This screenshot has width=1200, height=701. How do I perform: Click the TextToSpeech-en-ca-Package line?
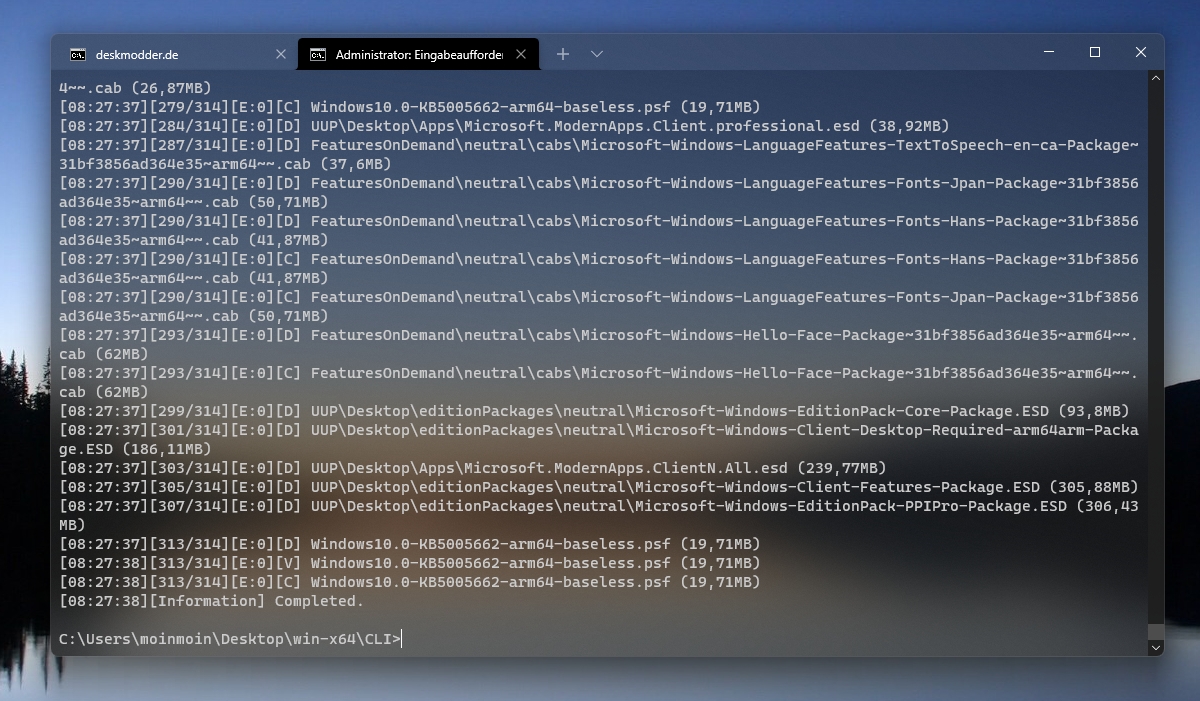coord(599,154)
